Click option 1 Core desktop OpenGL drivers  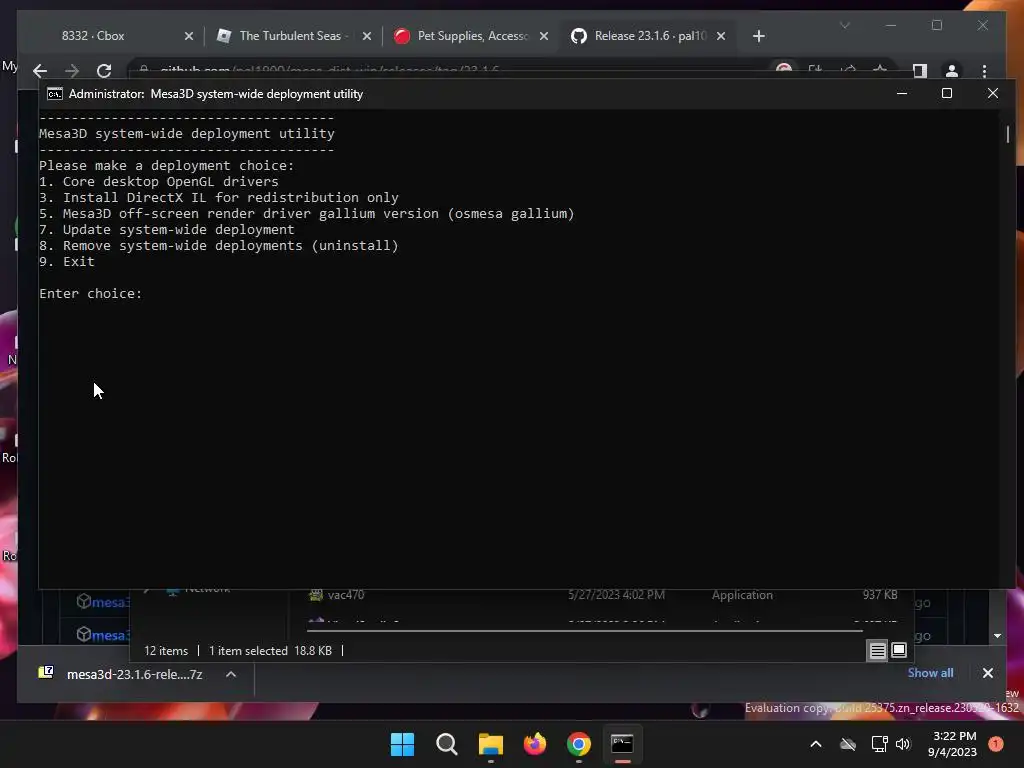tap(159, 182)
